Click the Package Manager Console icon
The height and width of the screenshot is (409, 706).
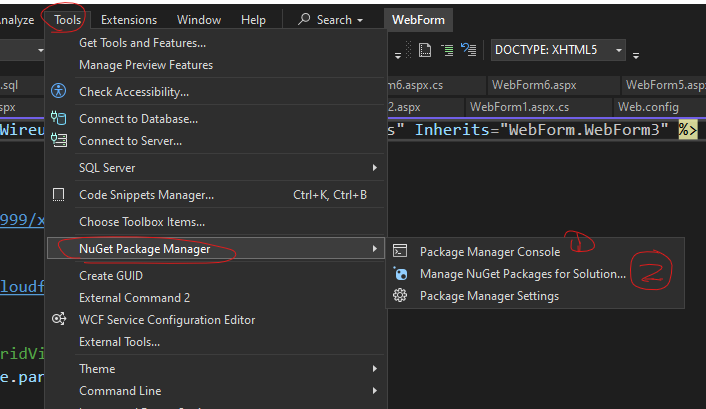pyautogui.click(x=400, y=250)
